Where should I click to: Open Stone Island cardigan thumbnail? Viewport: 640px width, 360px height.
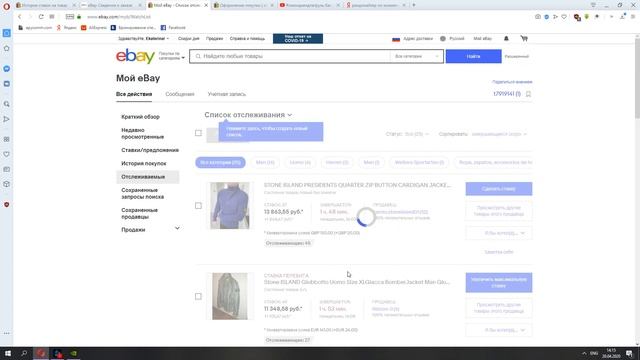[x=229, y=206]
